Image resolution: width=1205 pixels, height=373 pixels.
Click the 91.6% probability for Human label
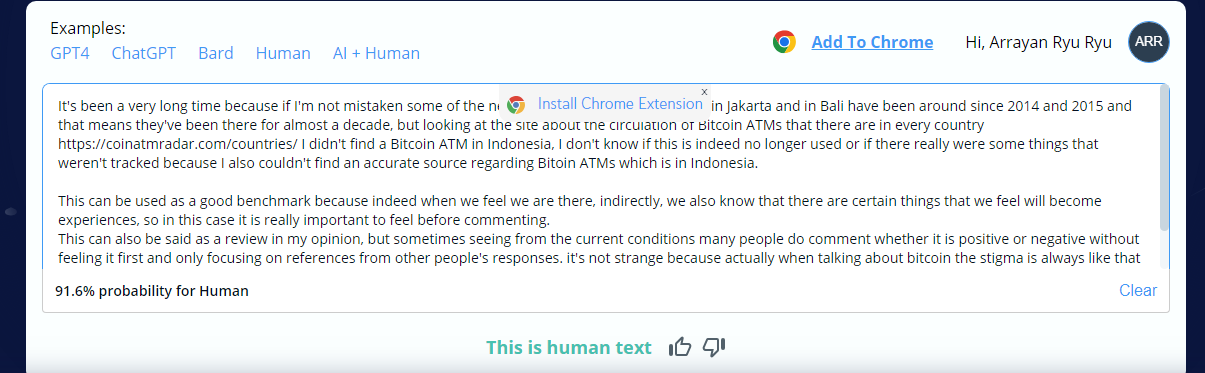(x=152, y=291)
